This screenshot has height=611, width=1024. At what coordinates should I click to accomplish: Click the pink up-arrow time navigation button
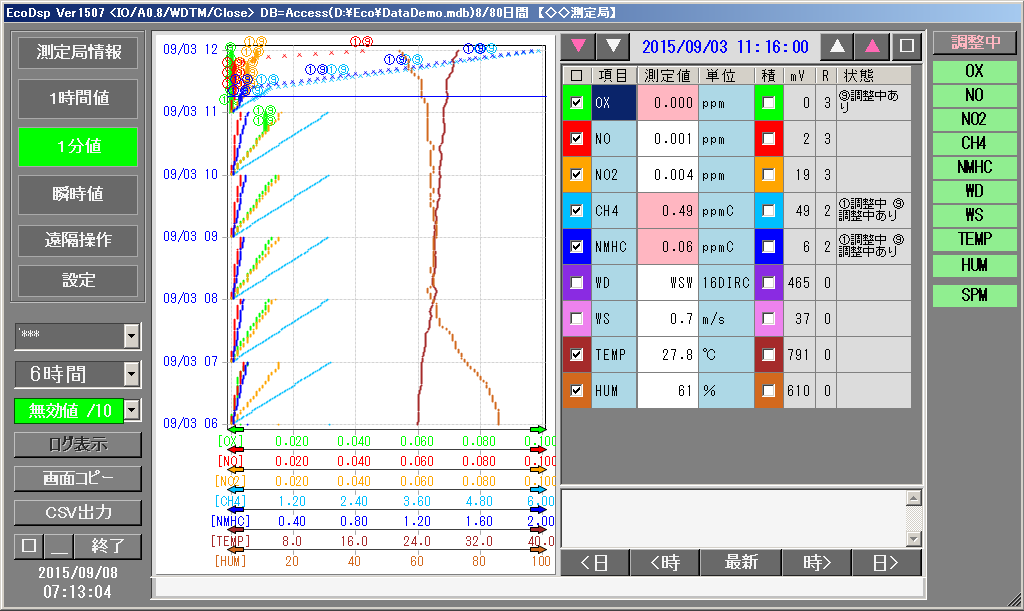click(x=872, y=46)
